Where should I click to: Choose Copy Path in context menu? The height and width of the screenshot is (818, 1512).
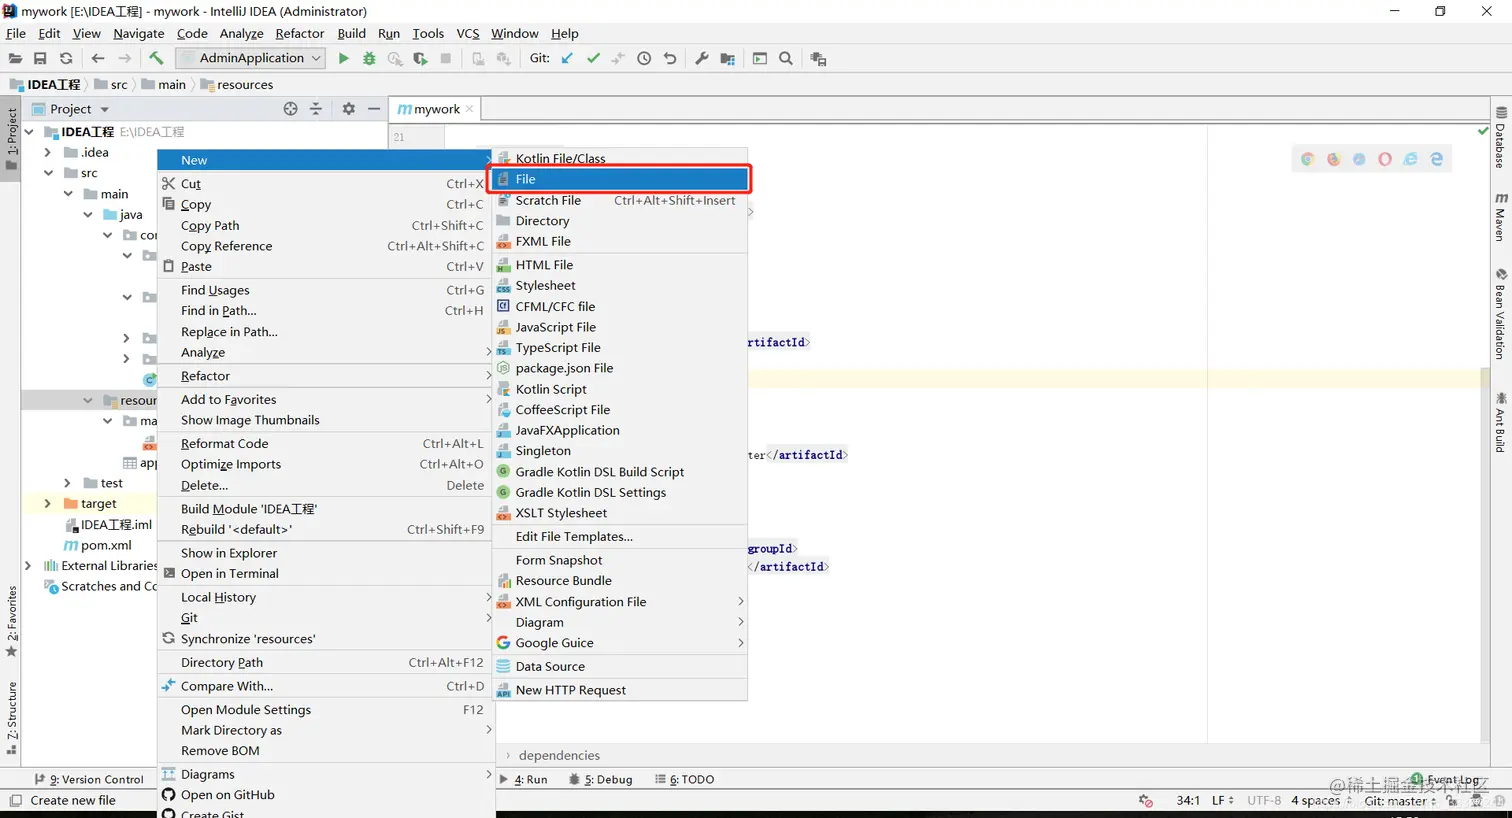tap(325, 226)
